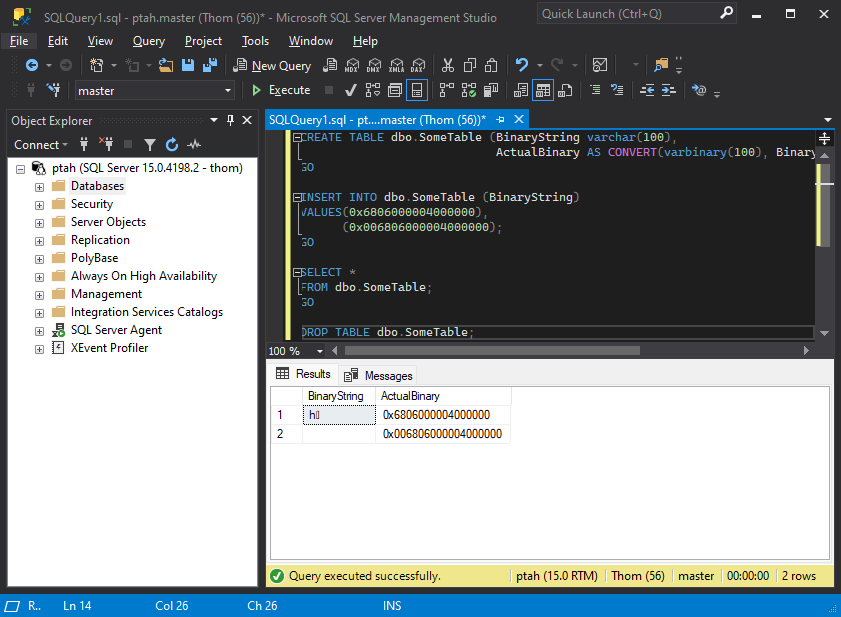The image size is (841, 617).
Task: Open the 100 % zoom dropdown
Action: point(320,351)
